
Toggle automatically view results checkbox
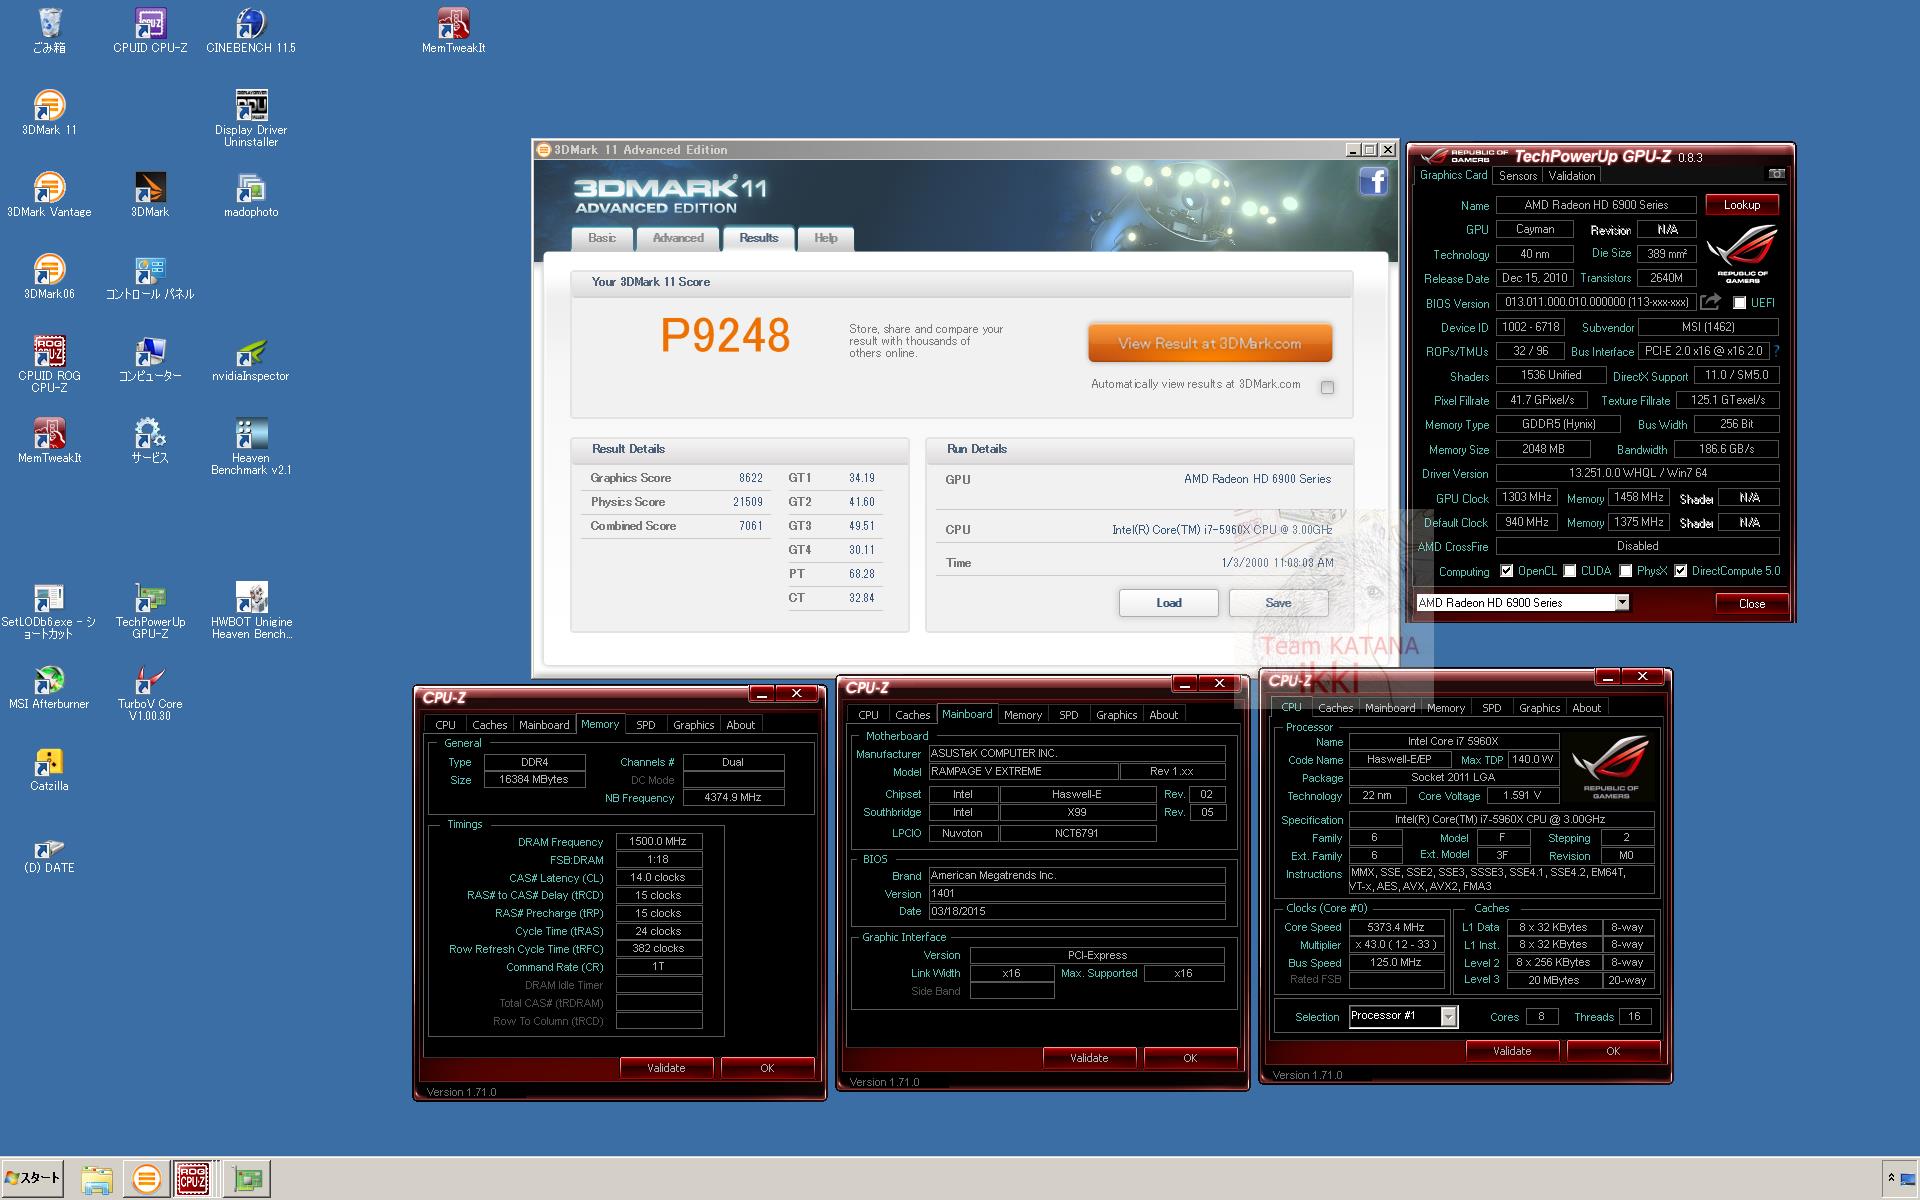point(1327,388)
